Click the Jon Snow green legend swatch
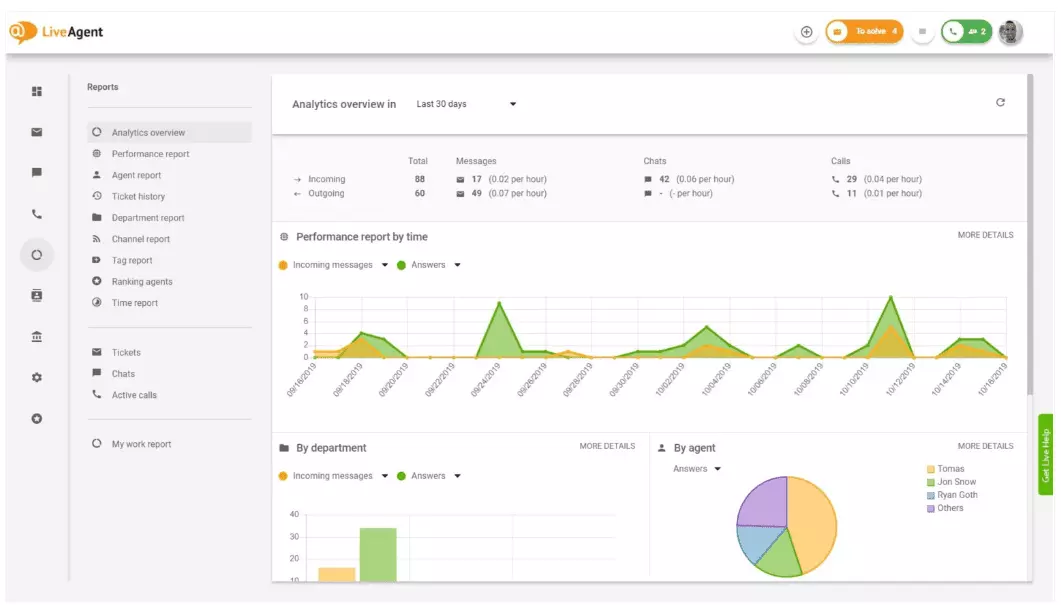 pos(930,481)
